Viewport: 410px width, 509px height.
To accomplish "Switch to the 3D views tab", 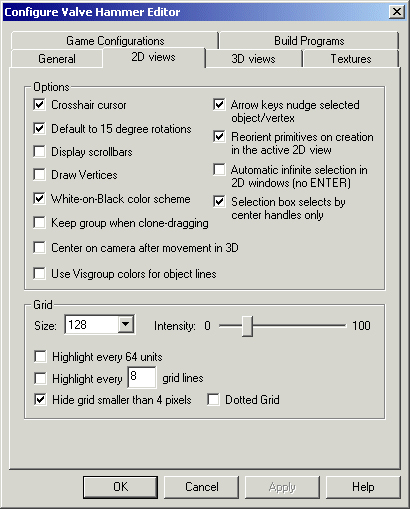I will (x=253, y=59).
